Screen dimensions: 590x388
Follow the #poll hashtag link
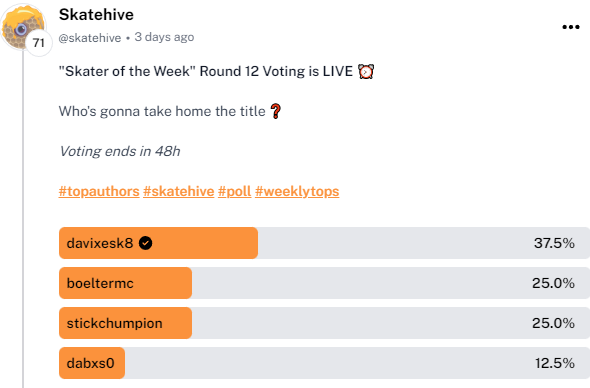coord(234,191)
